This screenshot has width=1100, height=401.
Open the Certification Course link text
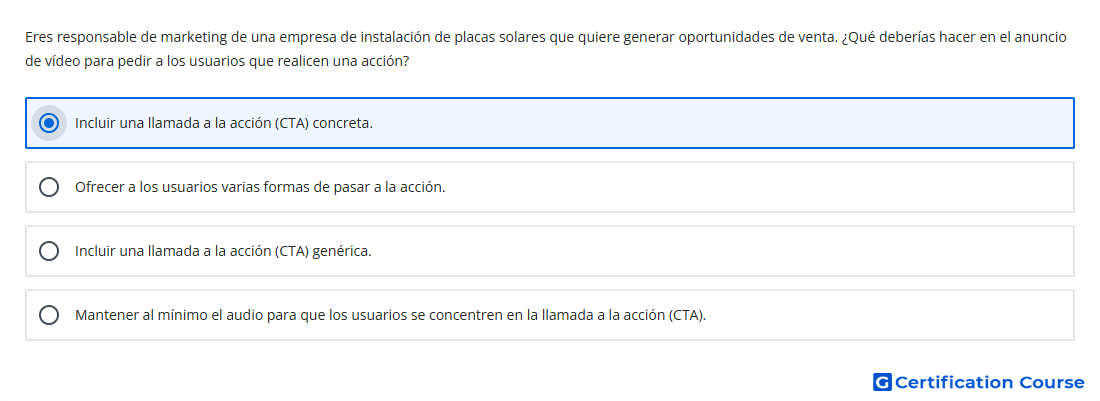(989, 382)
